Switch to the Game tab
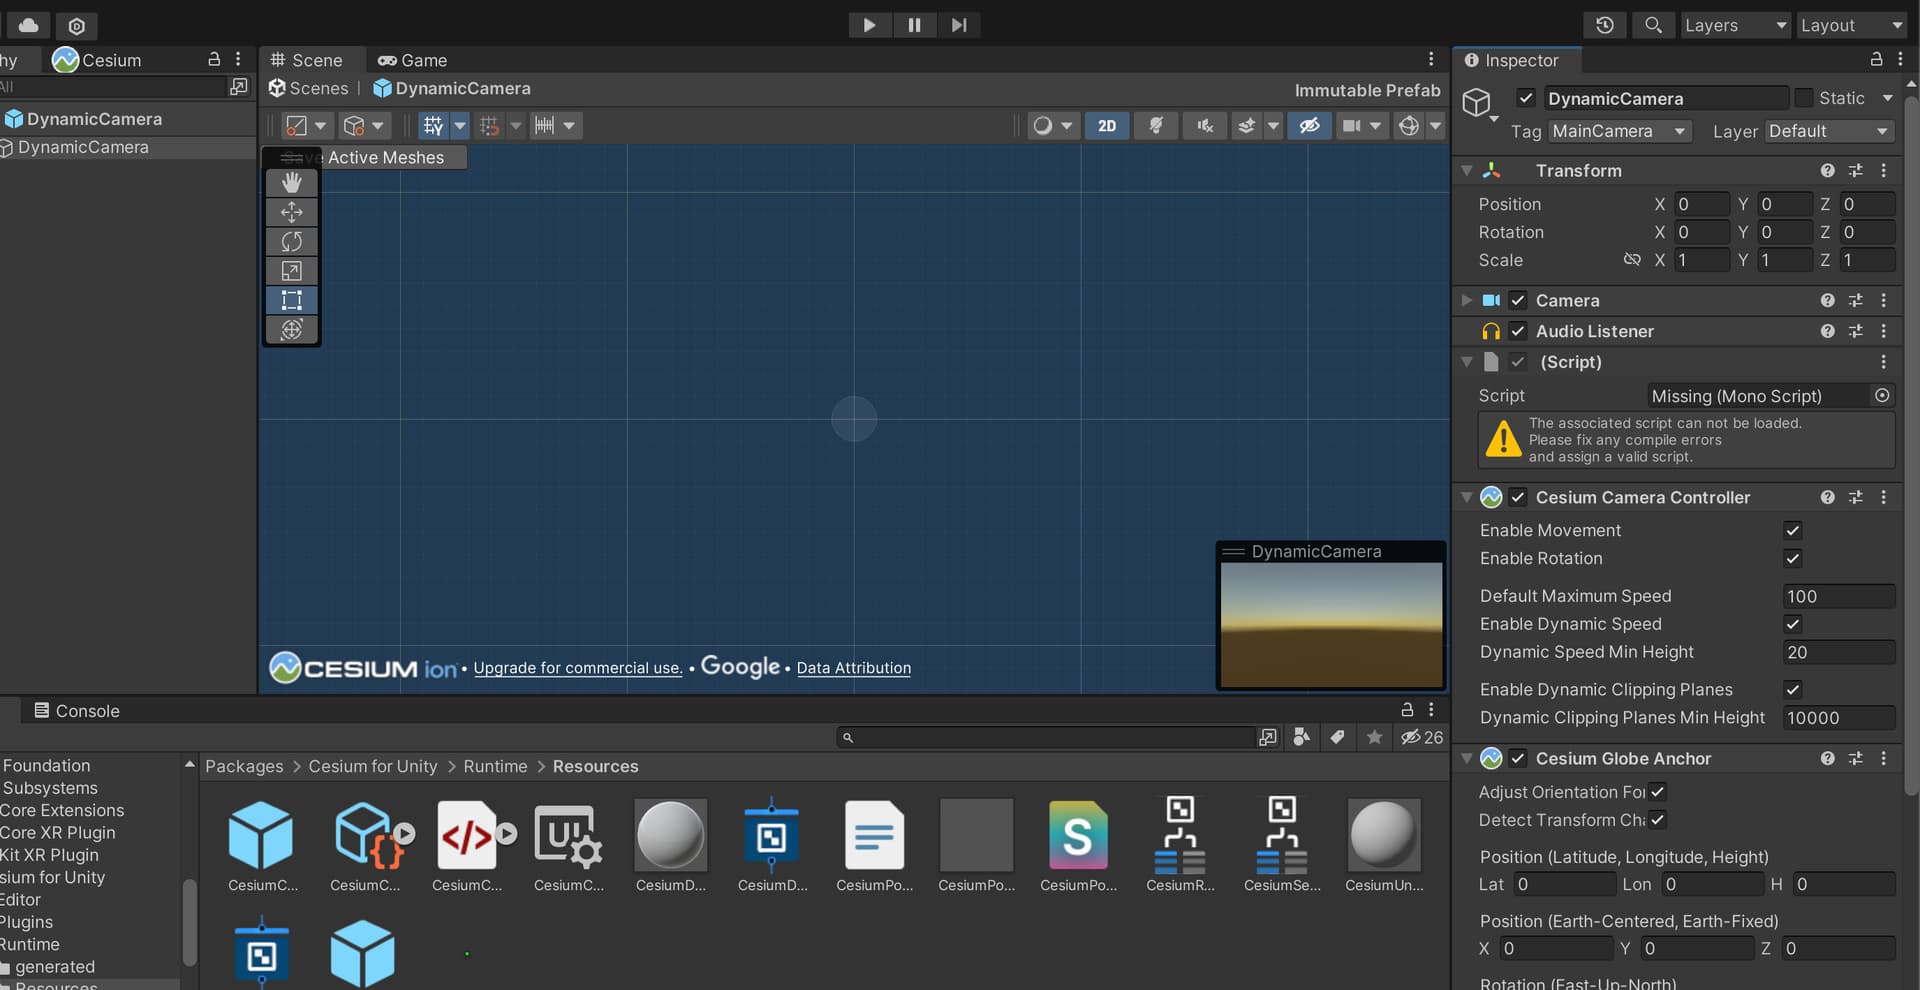 pyautogui.click(x=413, y=60)
